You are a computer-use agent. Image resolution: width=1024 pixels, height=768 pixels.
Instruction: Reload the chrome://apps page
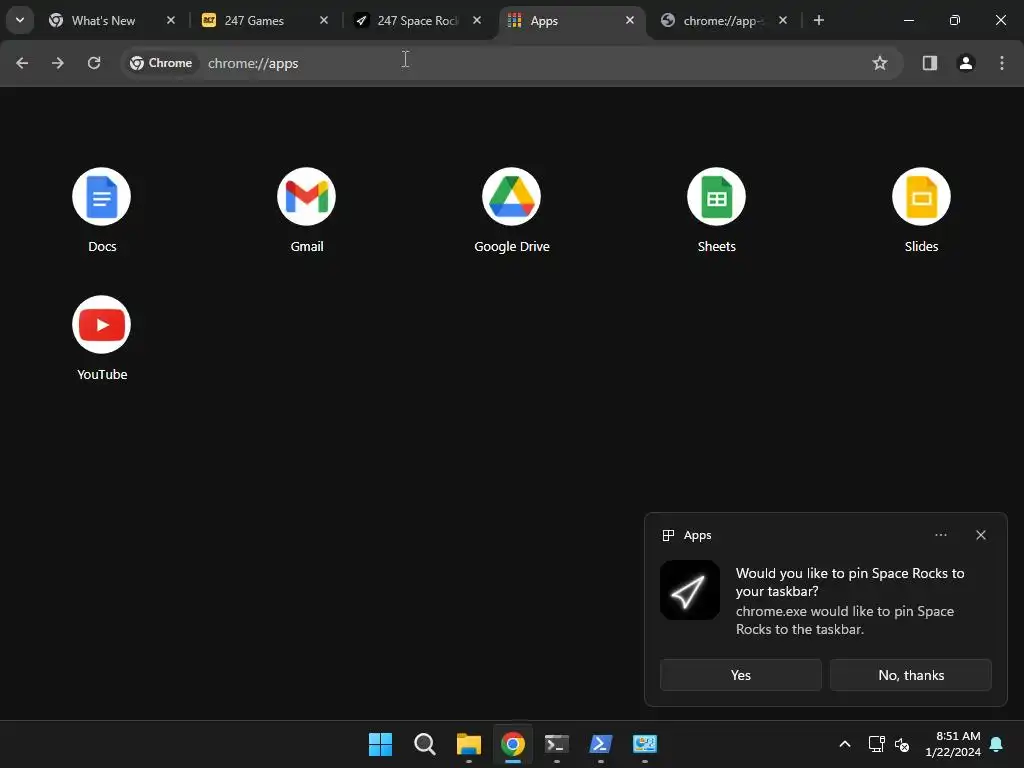94,63
